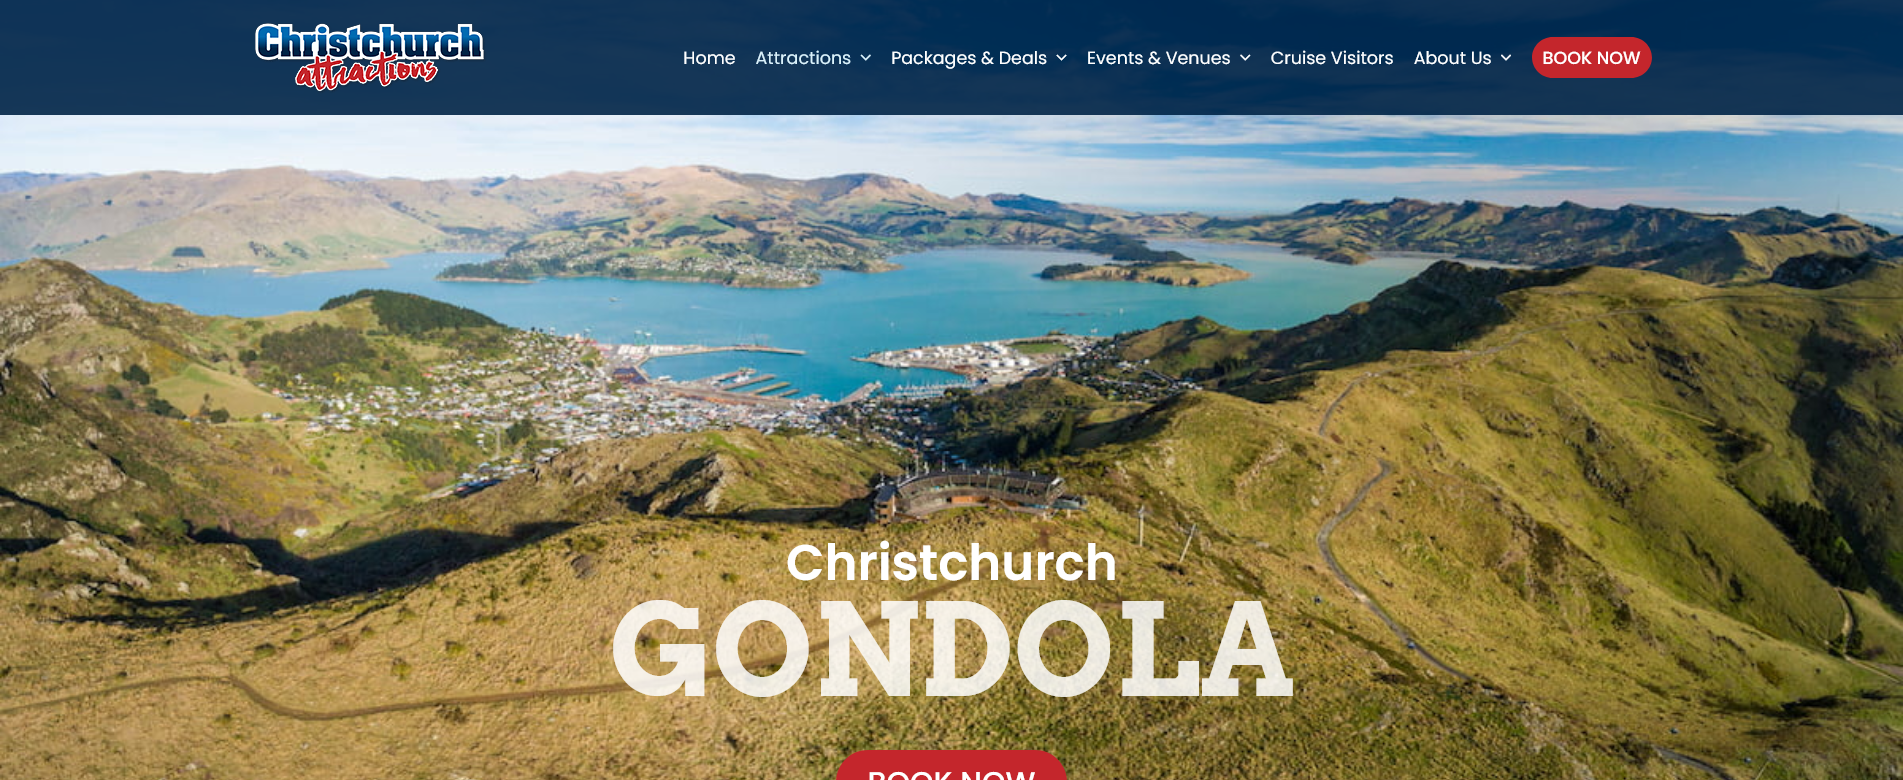
Task: Open the About Us menu
Action: (x=1452, y=58)
